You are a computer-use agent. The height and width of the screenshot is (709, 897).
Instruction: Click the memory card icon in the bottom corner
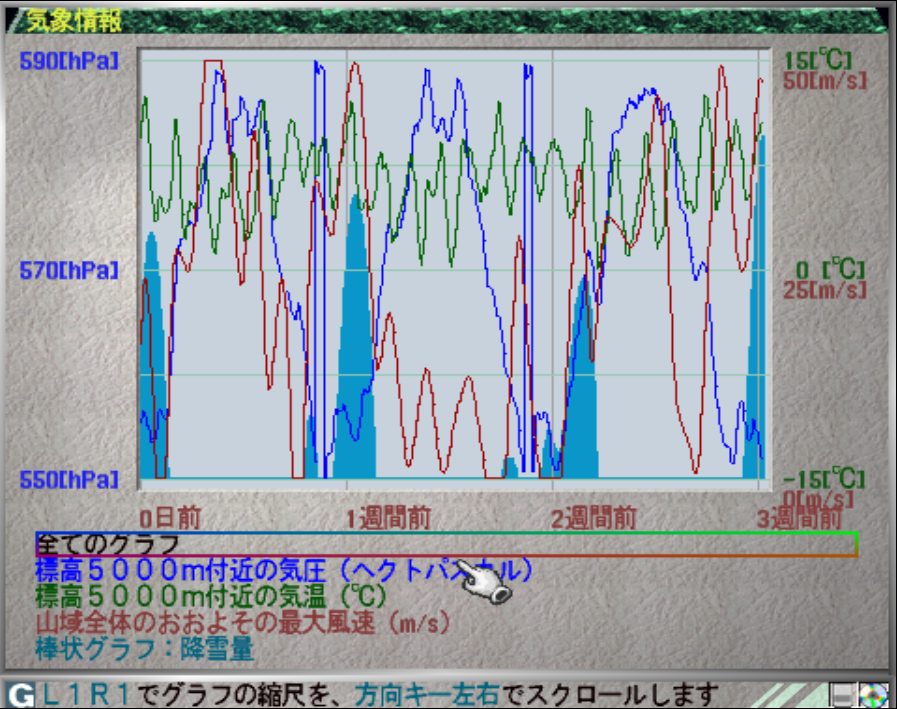[x=843, y=695]
